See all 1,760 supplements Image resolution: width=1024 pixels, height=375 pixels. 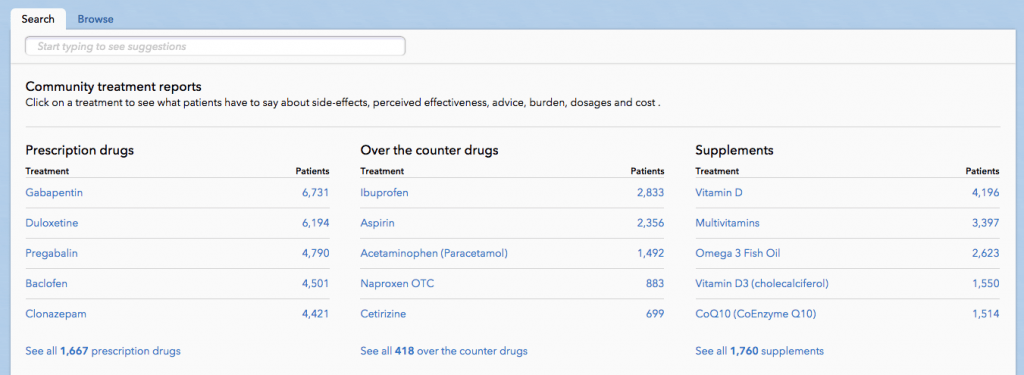[x=760, y=351]
